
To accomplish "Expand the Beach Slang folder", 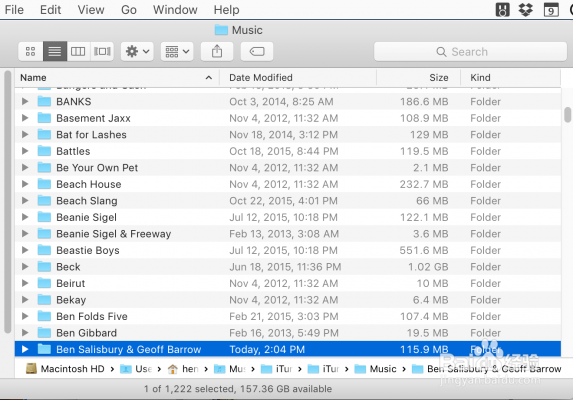I will [x=25, y=200].
